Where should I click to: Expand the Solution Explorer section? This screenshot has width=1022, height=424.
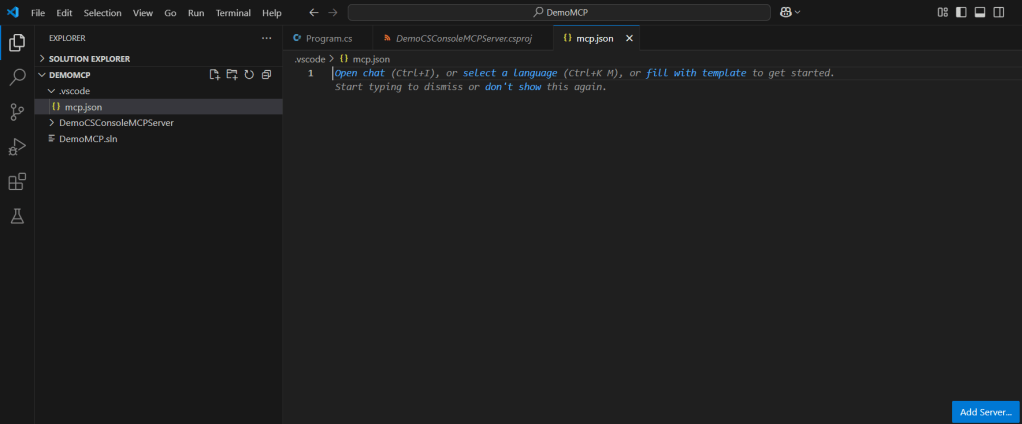pyautogui.click(x=89, y=59)
